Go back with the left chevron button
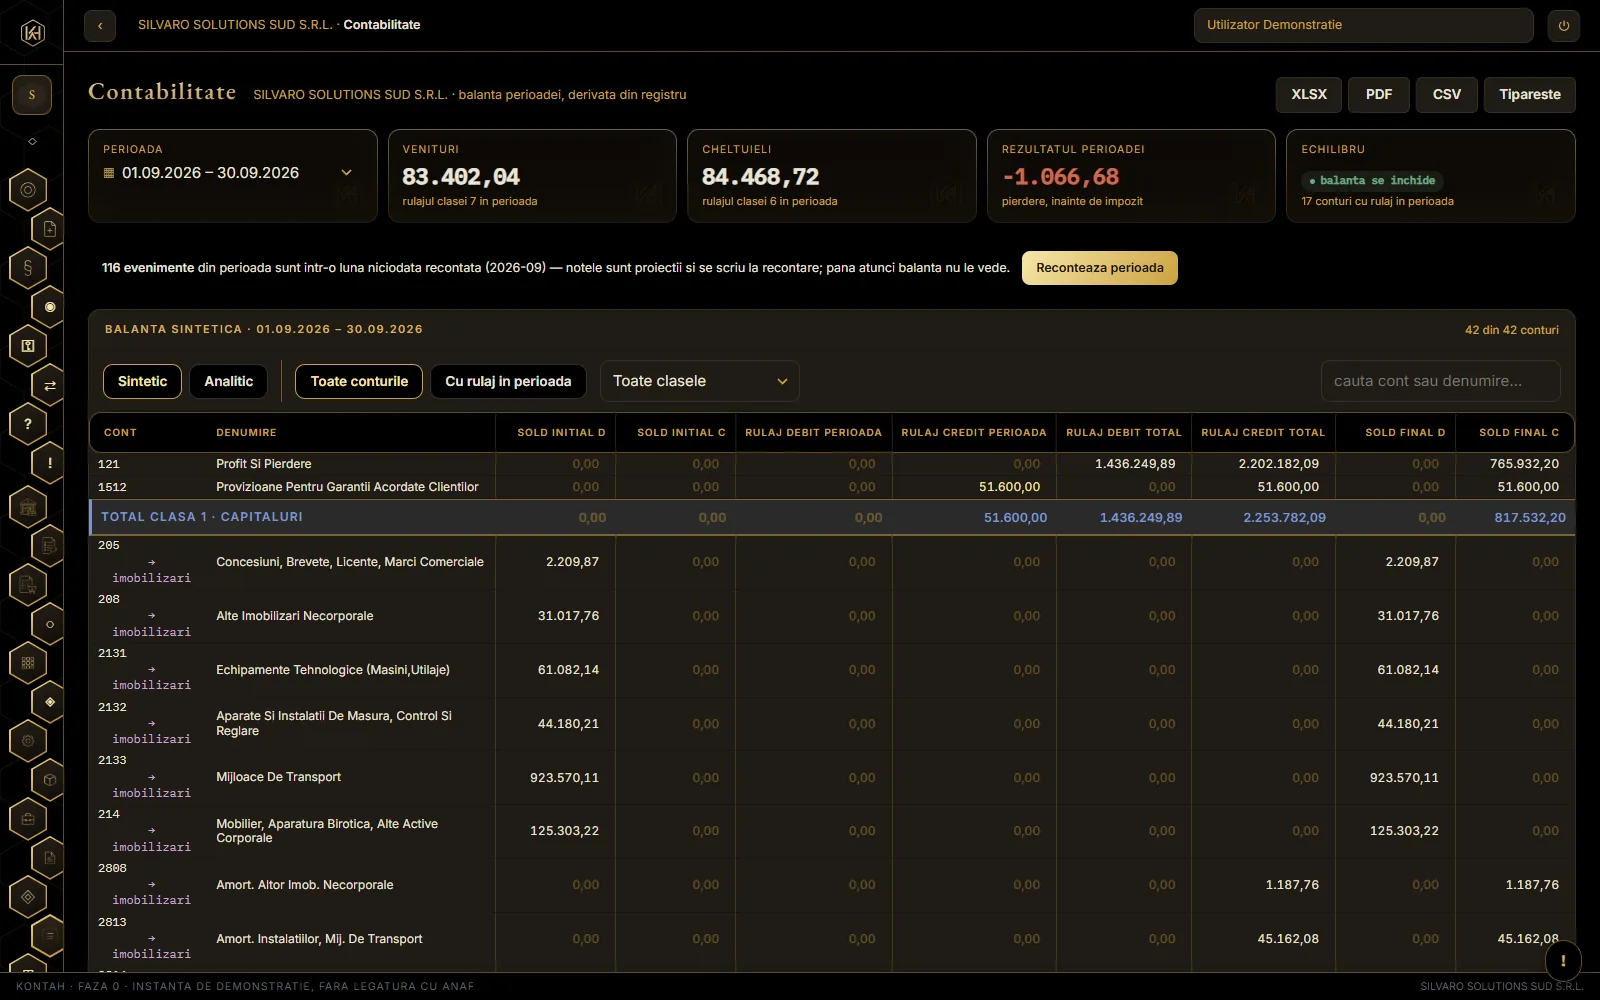The width and height of the screenshot is (1600, 1000). coord(100,26)
